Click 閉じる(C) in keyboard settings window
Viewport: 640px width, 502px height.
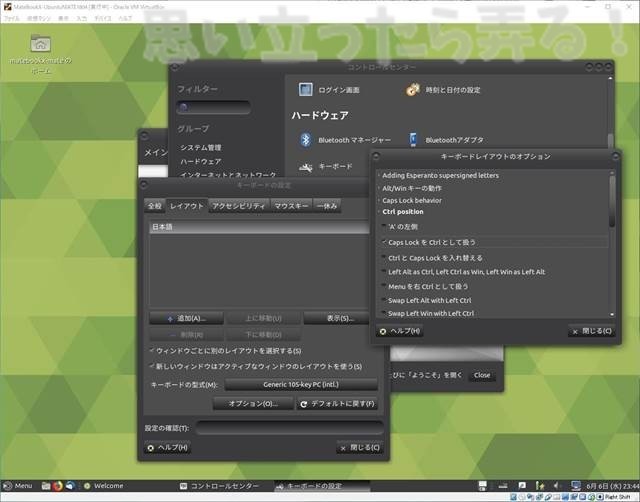point(360,448)
